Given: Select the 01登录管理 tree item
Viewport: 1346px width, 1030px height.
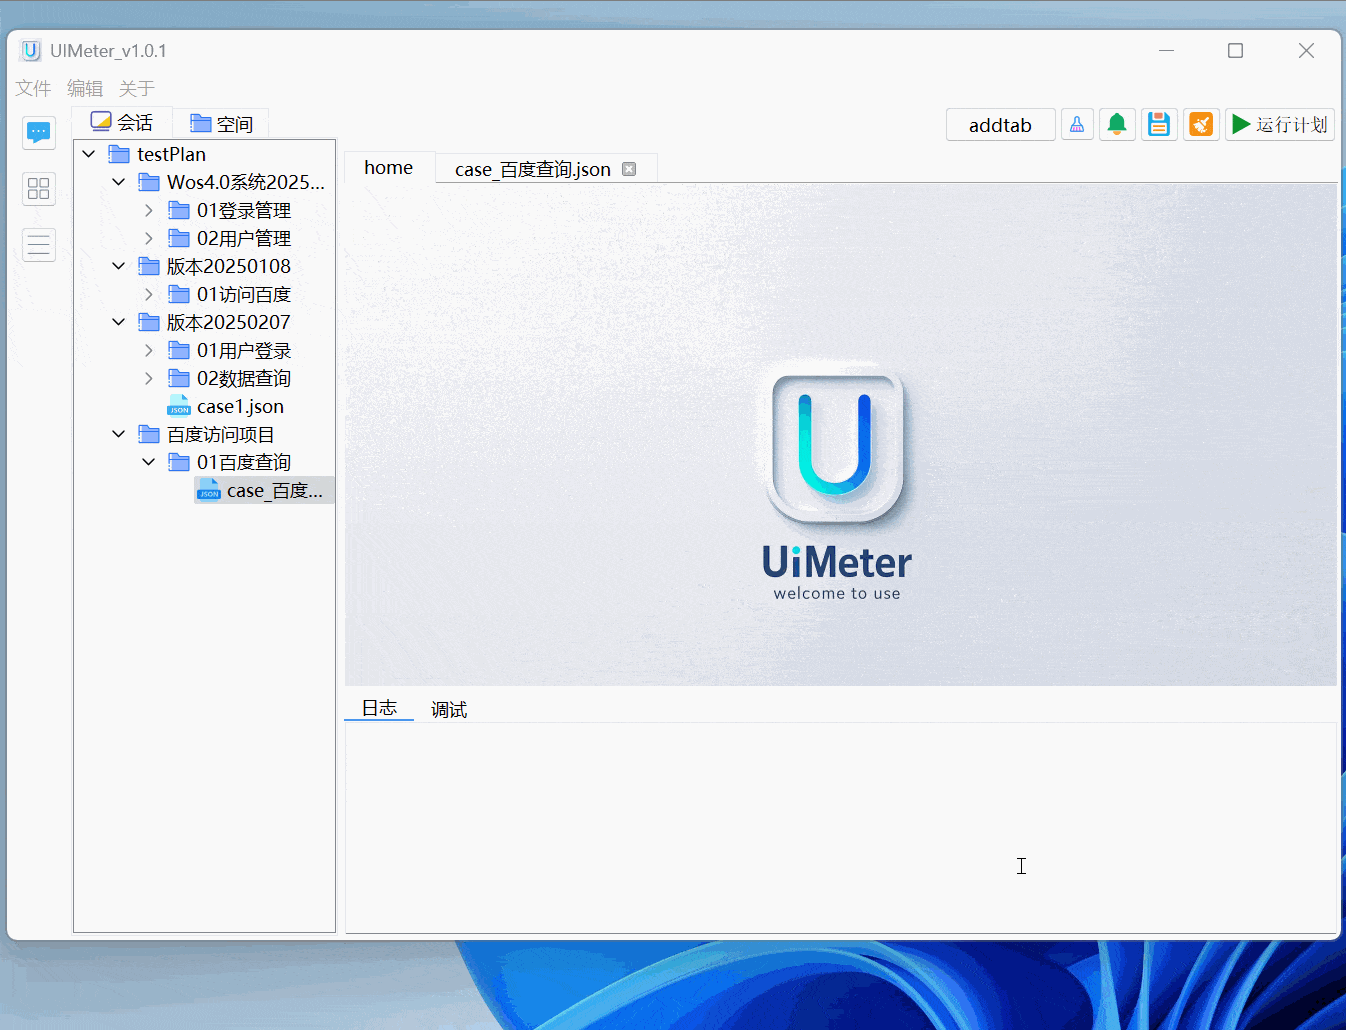Looking at the screenshot, I should [x=244, y=210].
